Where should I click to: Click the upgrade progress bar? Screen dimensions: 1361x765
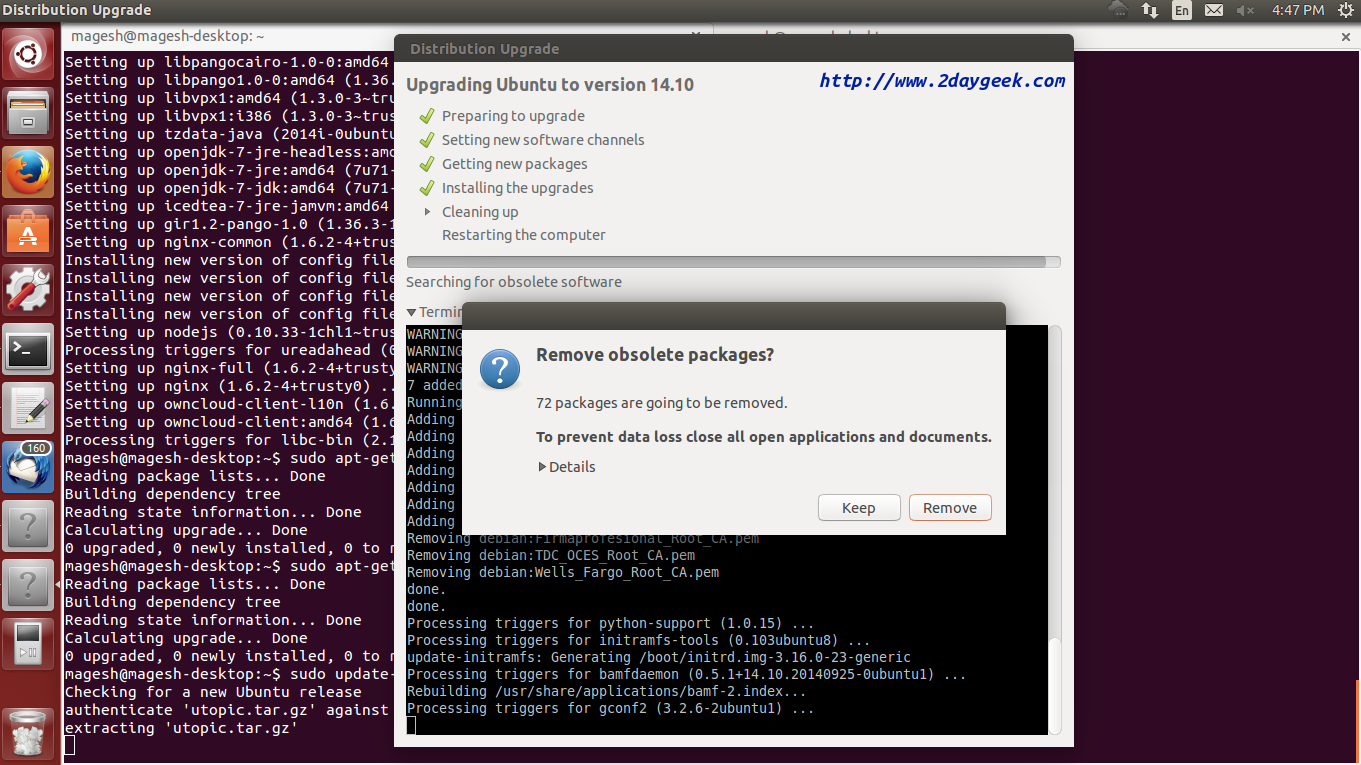(733, 262)
